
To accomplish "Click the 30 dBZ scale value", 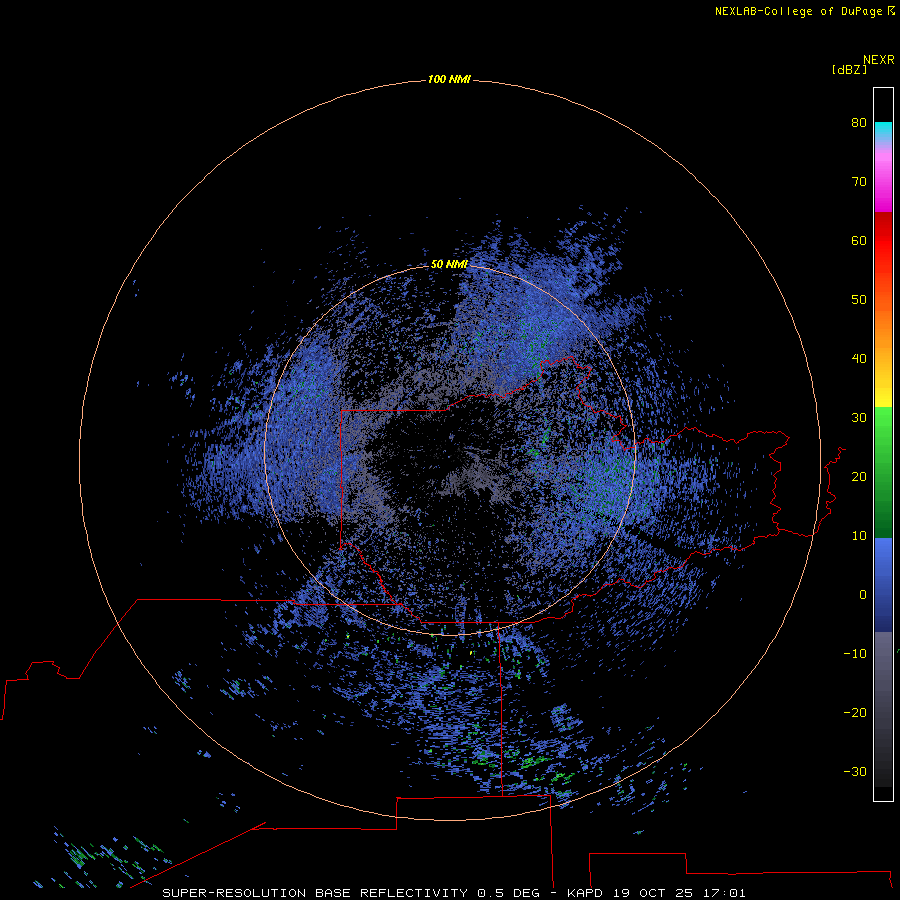I will 859,417.
